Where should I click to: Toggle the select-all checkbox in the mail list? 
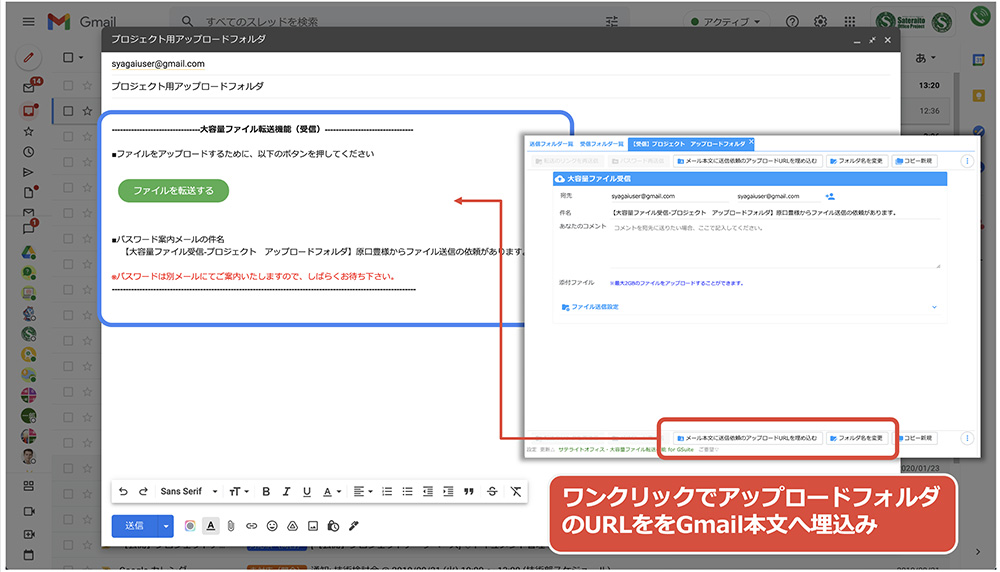(x=68, y=57)
